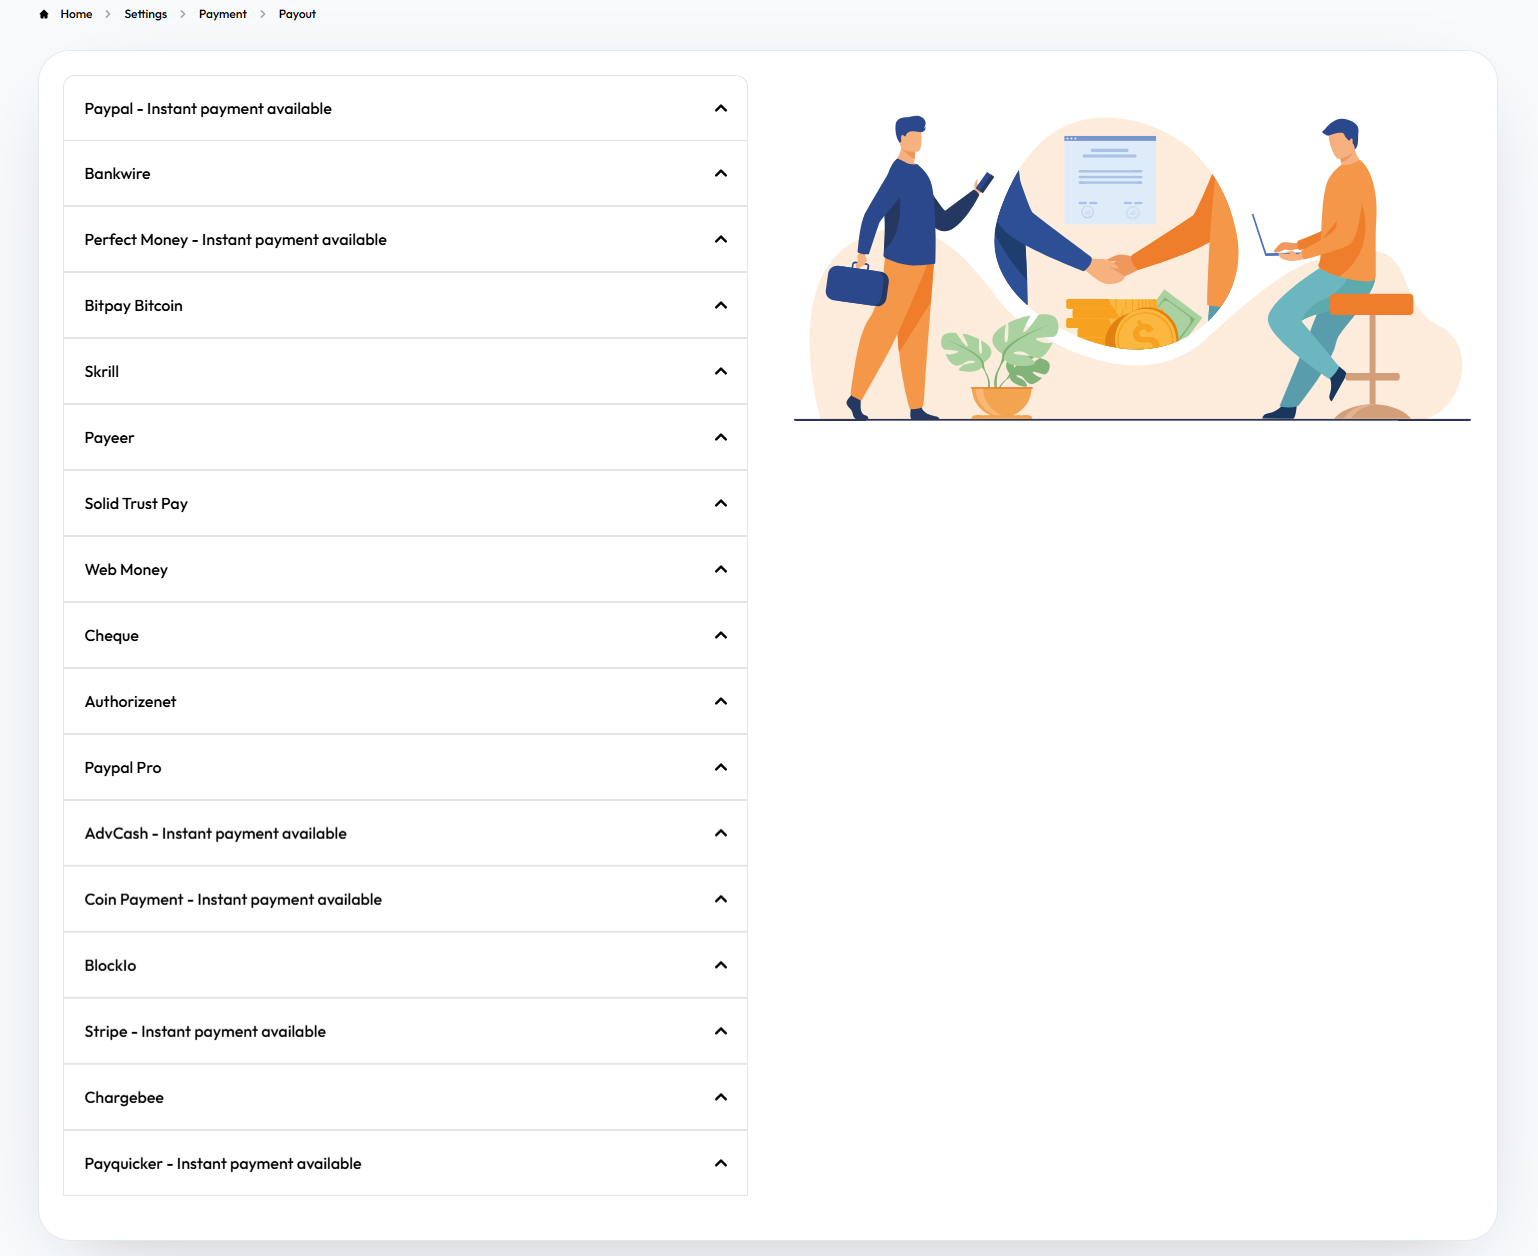Image resolution: width=1538 pixels, height=1256 pixels.
Task: Expand the Skrill row chevron
Action: 721,372
